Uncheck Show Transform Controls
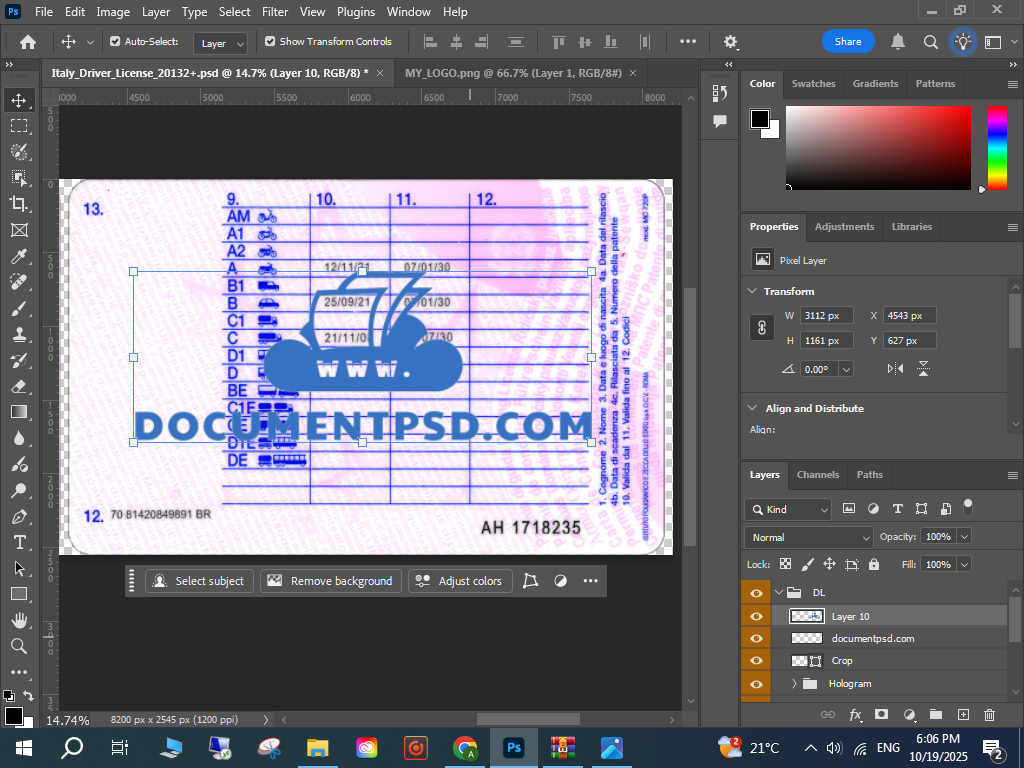The width and height of the screenshot is (1024, 768). (x=270, y=42)
